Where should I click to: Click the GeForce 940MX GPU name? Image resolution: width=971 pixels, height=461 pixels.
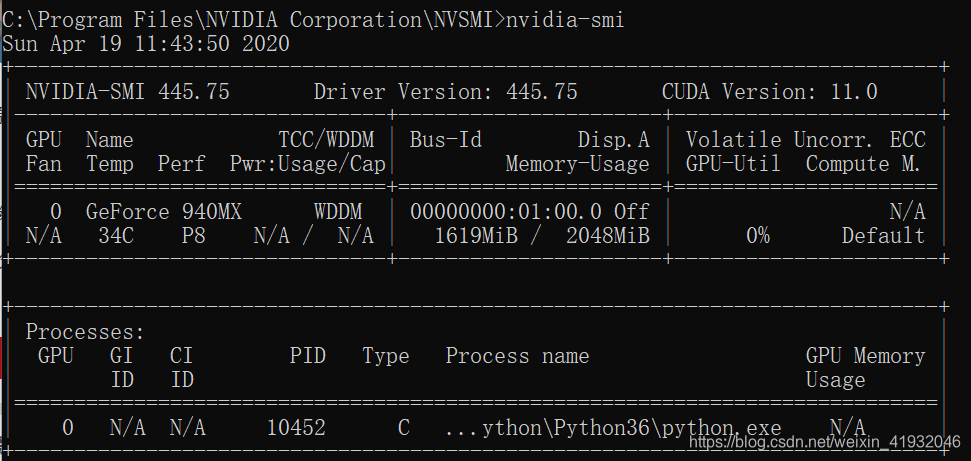pos(164,212)
